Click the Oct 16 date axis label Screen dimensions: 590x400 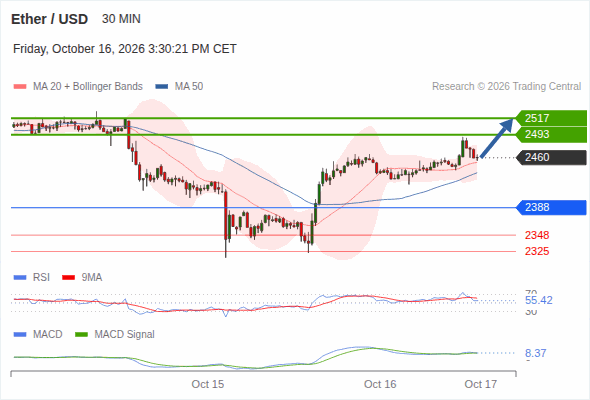(380, 384)
